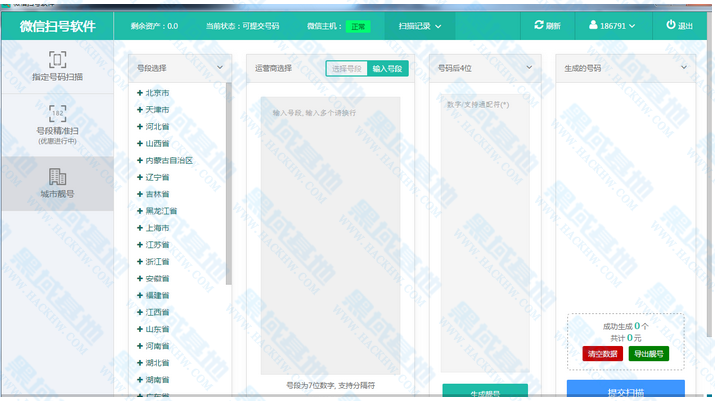Open the 186791 account dropdown
Screen dimensions: 715x401
click(x=612, y=26)
